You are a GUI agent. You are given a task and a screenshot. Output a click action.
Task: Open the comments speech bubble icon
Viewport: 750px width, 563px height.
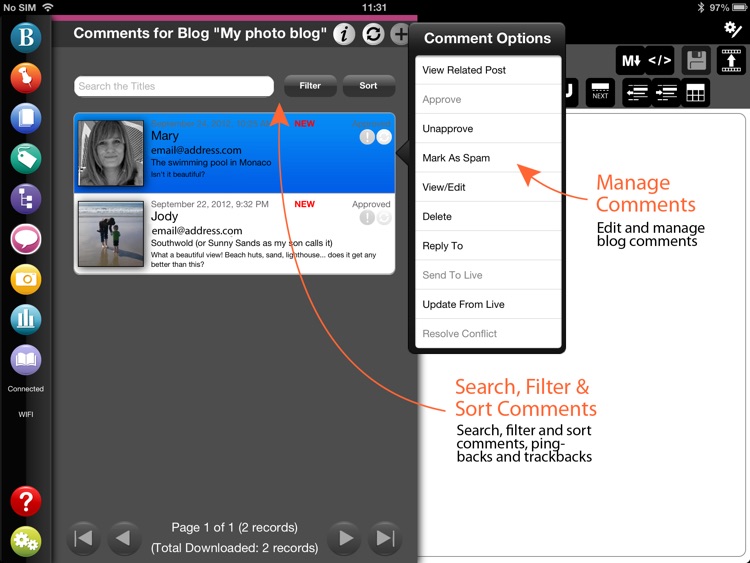point(26,239)
